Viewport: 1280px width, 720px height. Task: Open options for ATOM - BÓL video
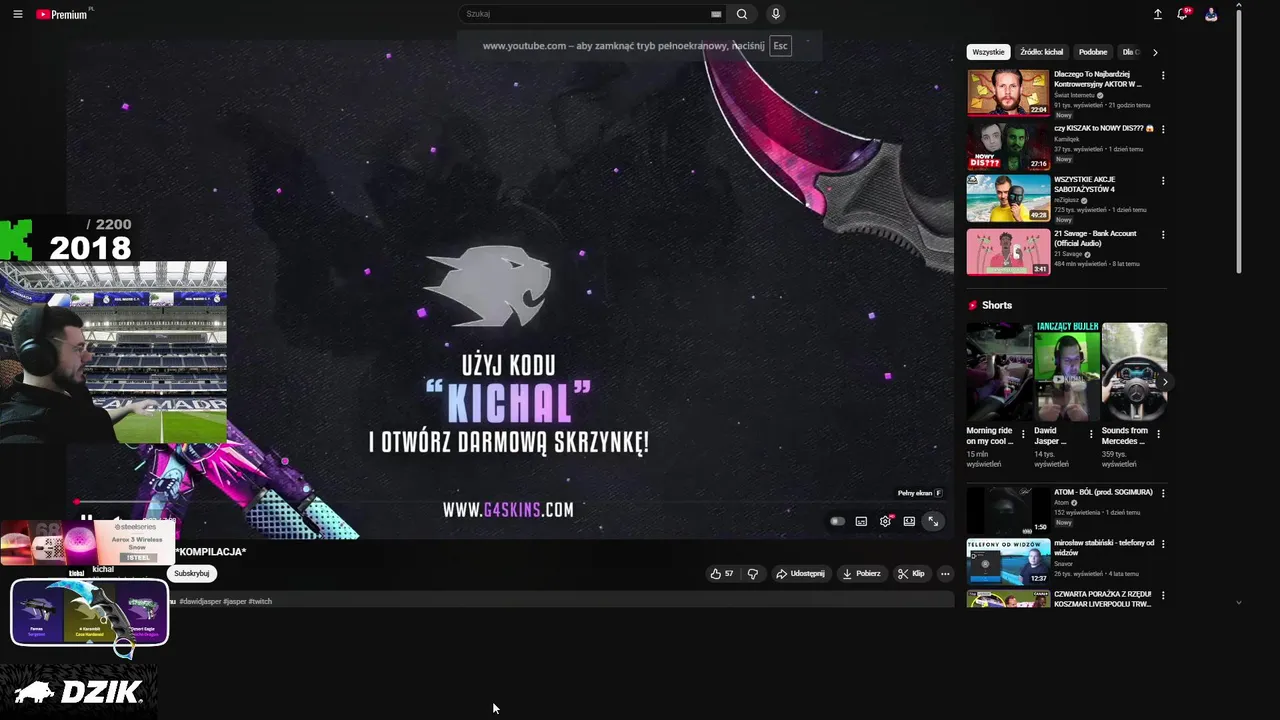1163,493
